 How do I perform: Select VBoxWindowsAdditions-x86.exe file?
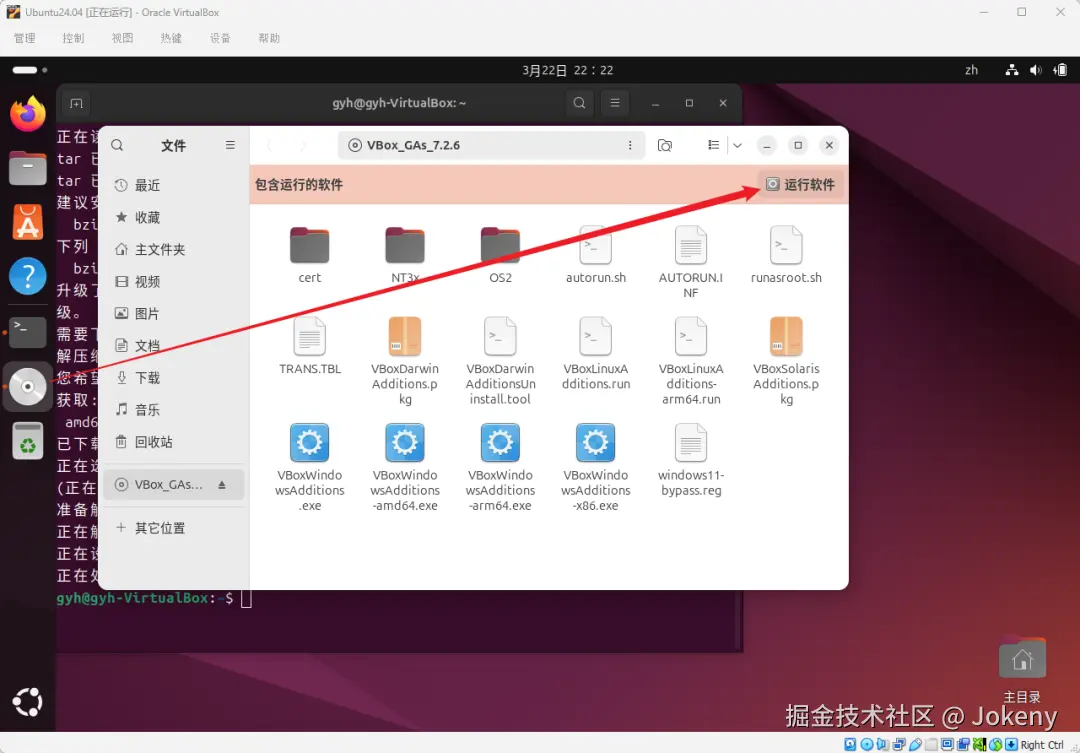tap(596, 467)
